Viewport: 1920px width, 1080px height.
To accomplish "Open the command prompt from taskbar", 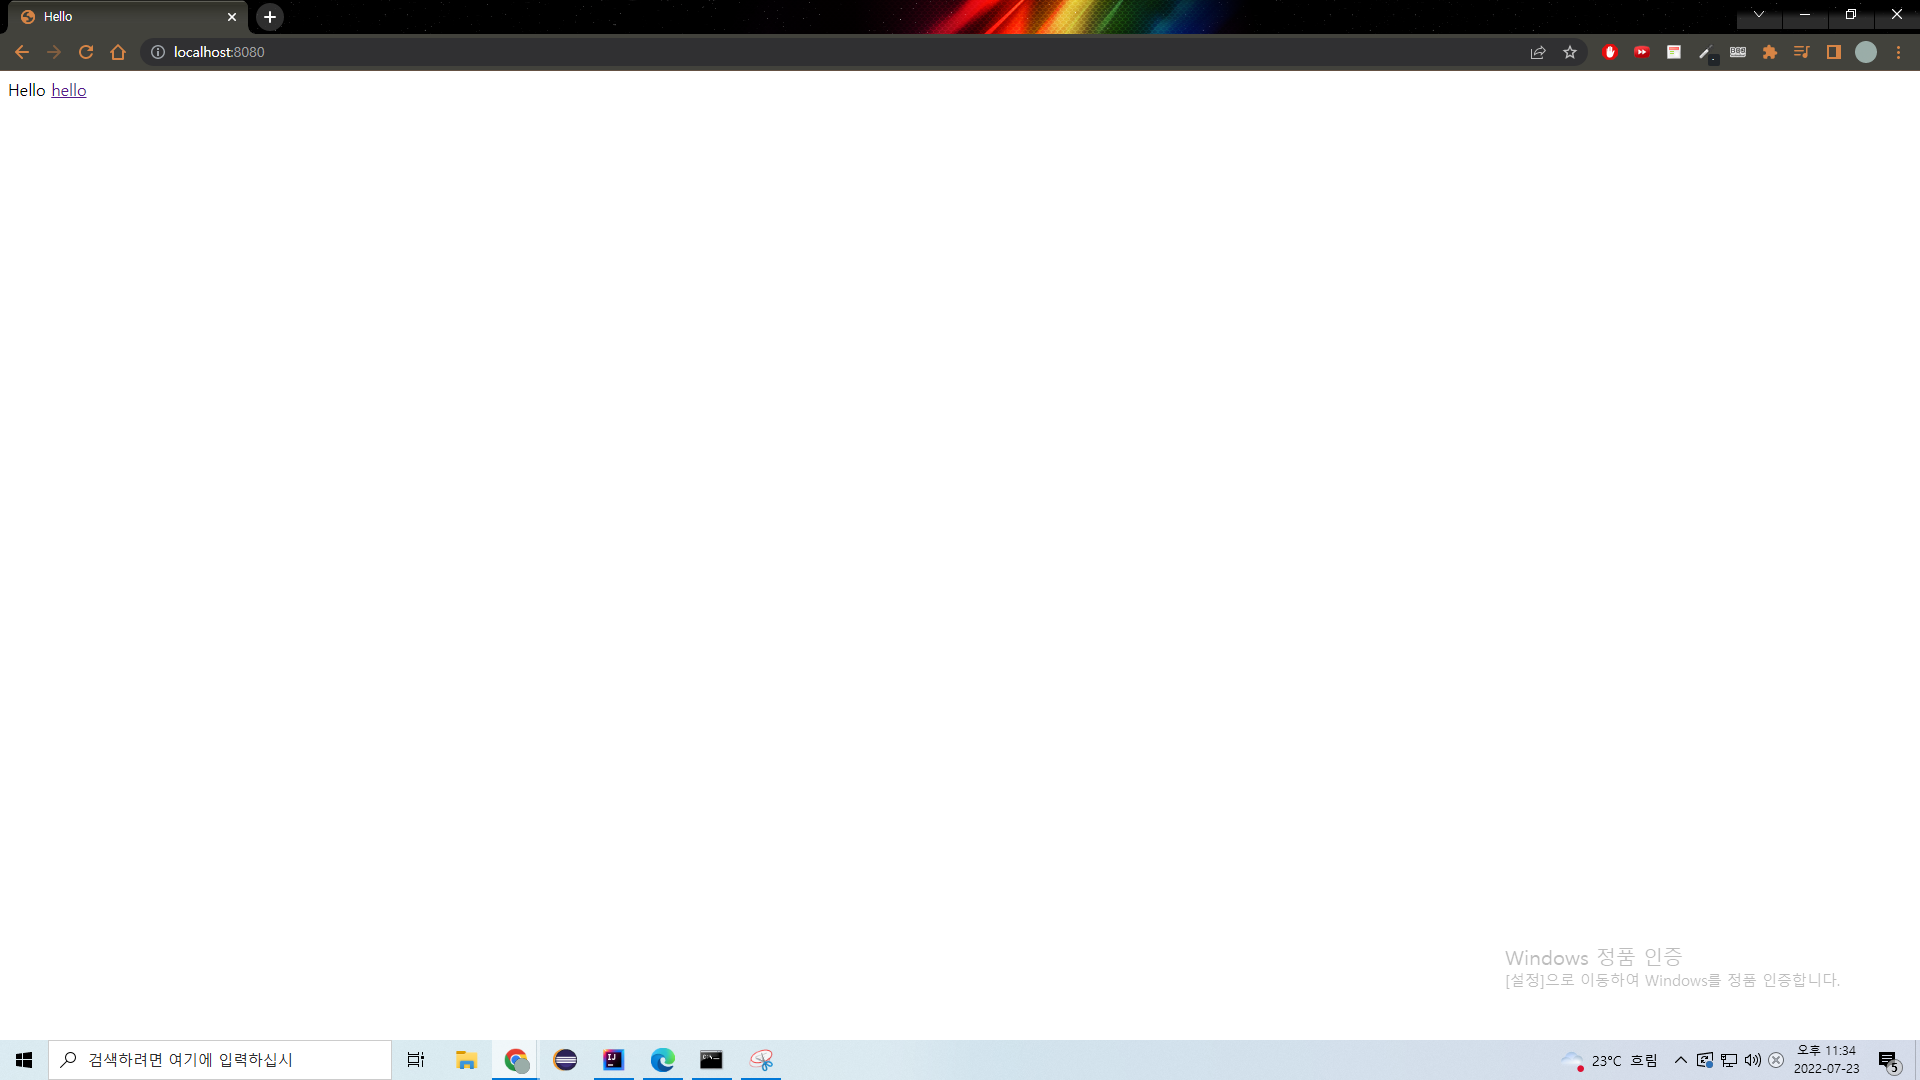I will (711, 1060).
